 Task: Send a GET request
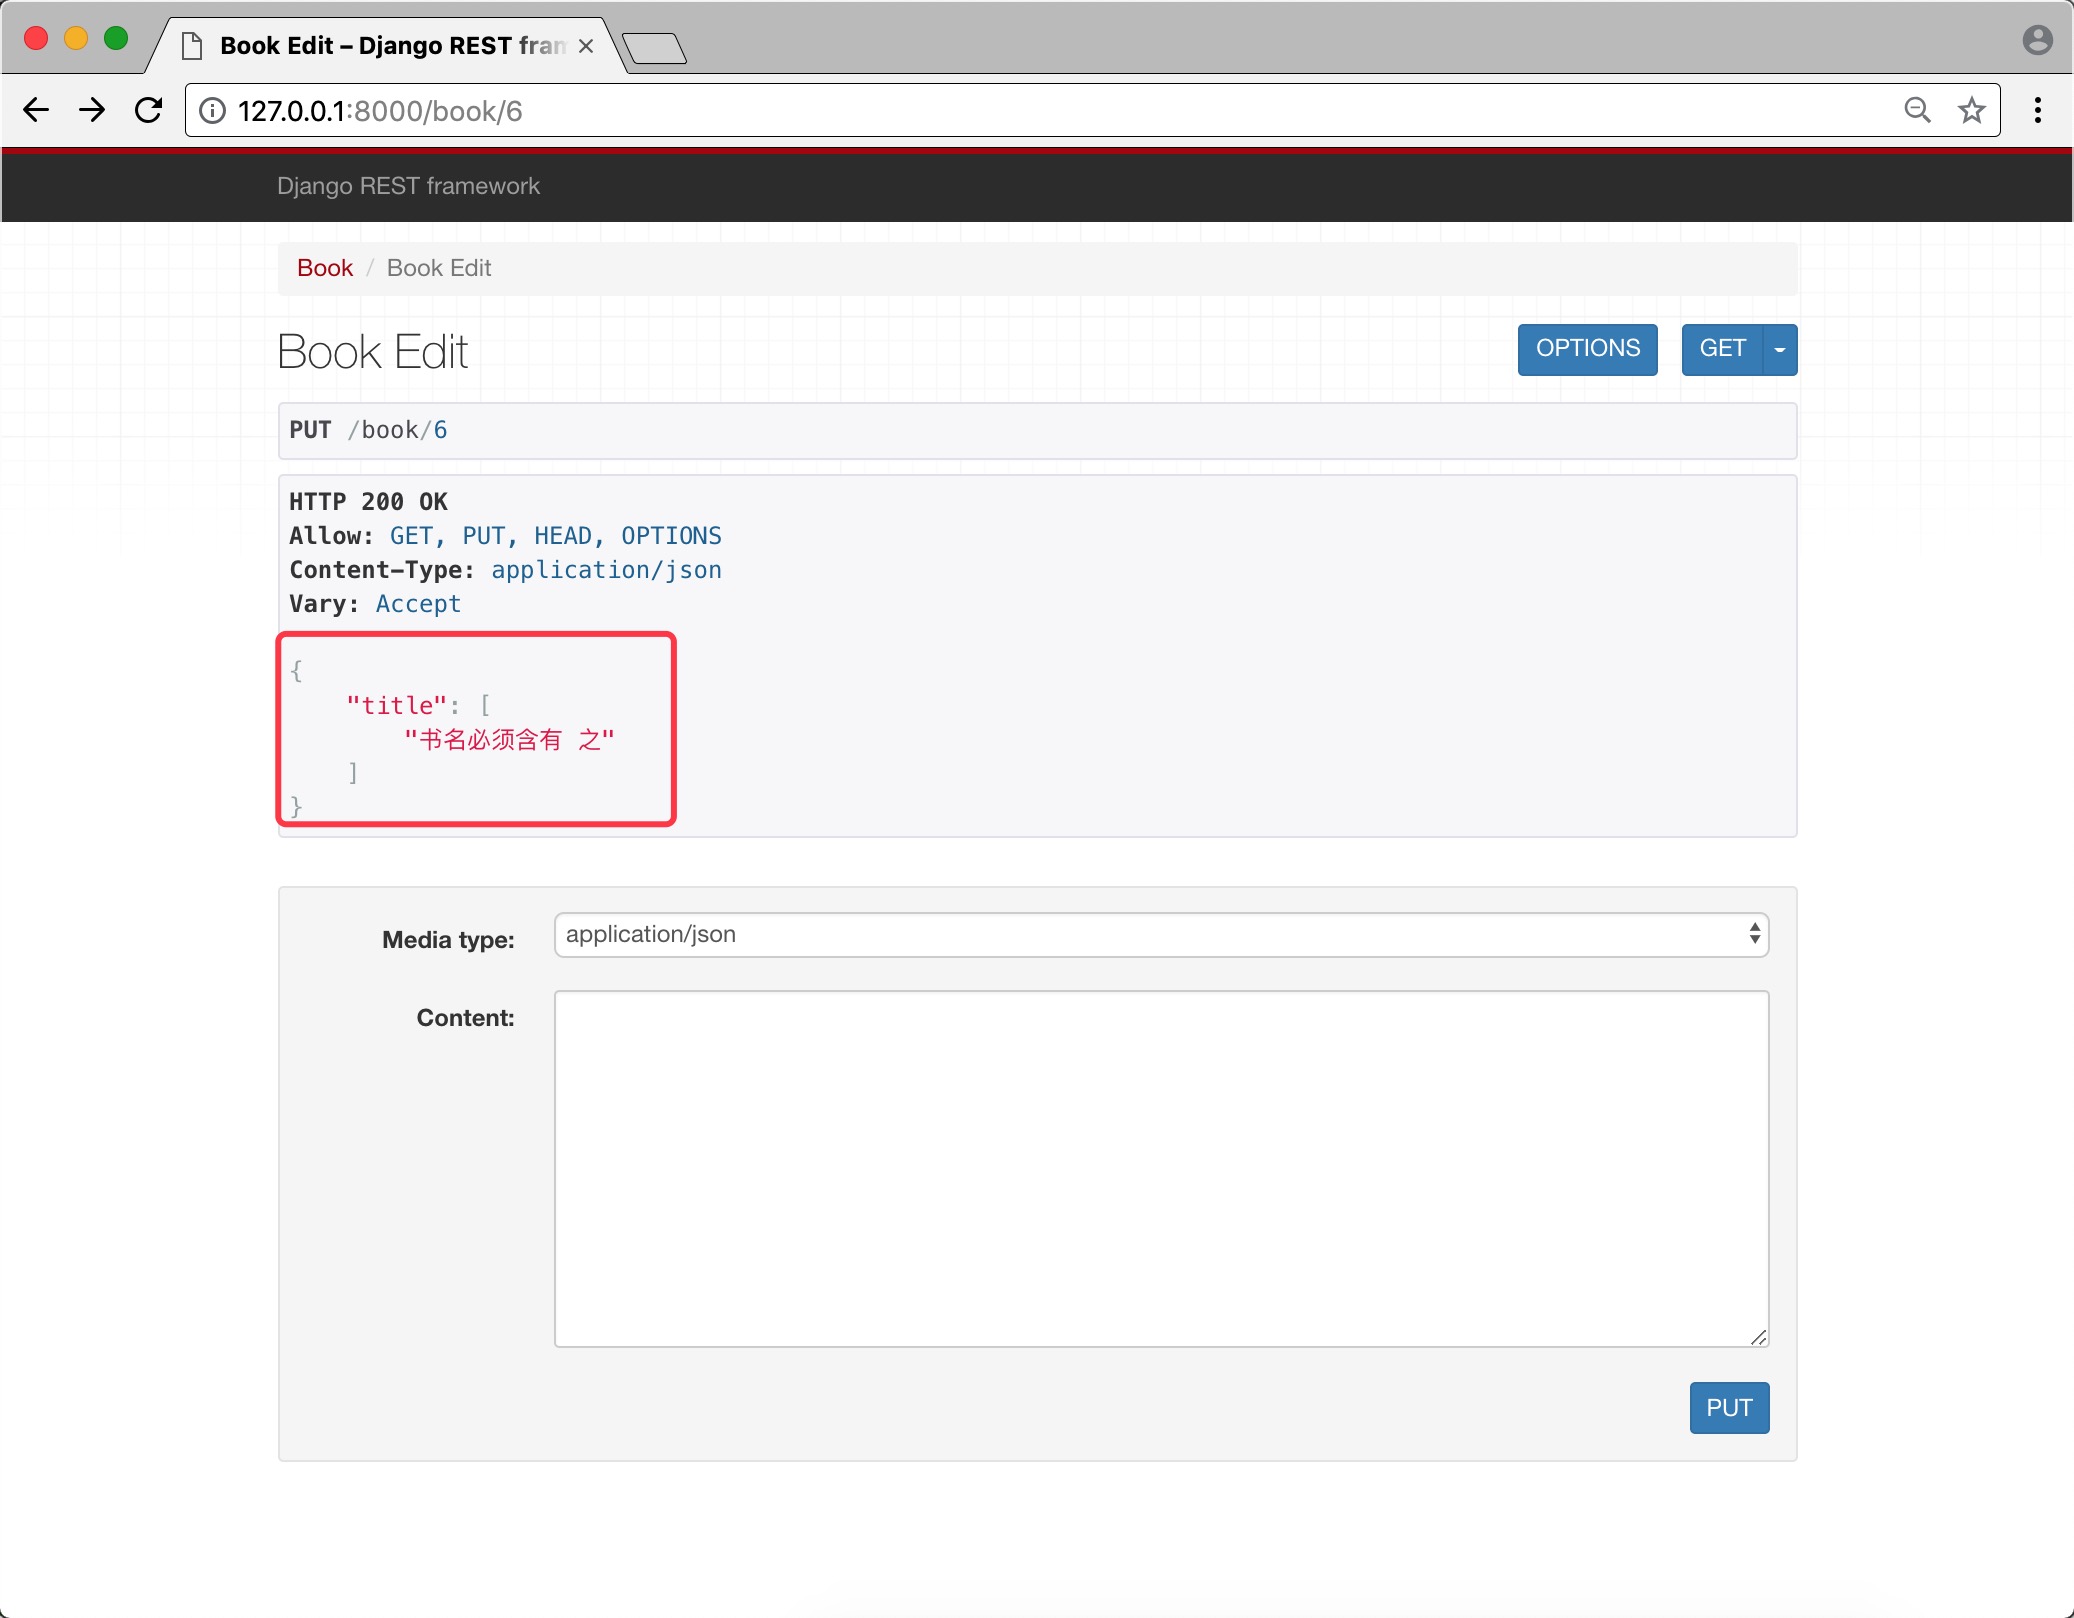(1722, 349)
